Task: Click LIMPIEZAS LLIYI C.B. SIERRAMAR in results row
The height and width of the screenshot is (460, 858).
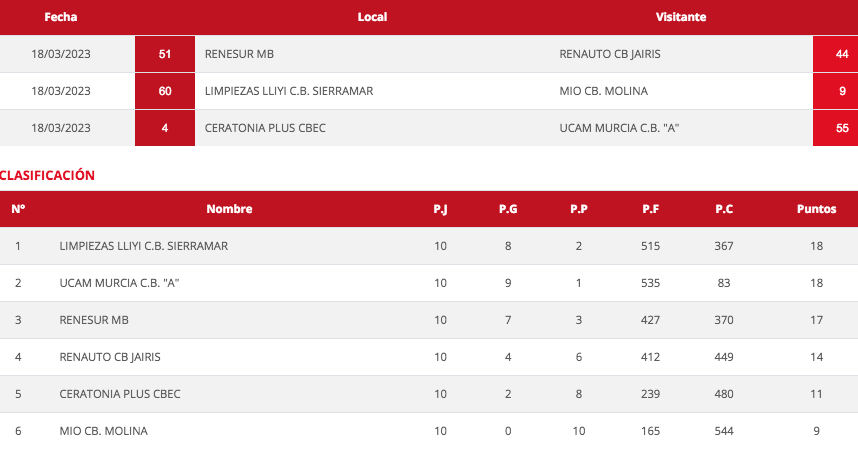Action: (x=288, y=91)
